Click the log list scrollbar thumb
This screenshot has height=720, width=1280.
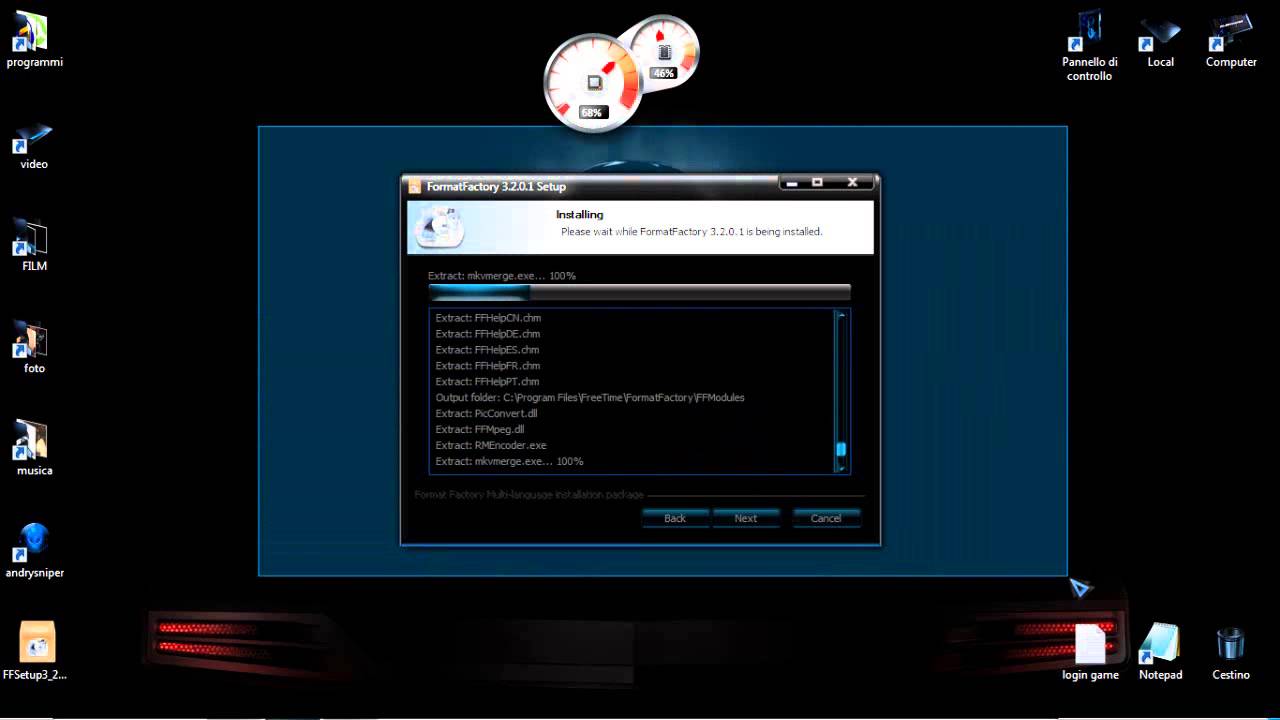coord(841,449)
